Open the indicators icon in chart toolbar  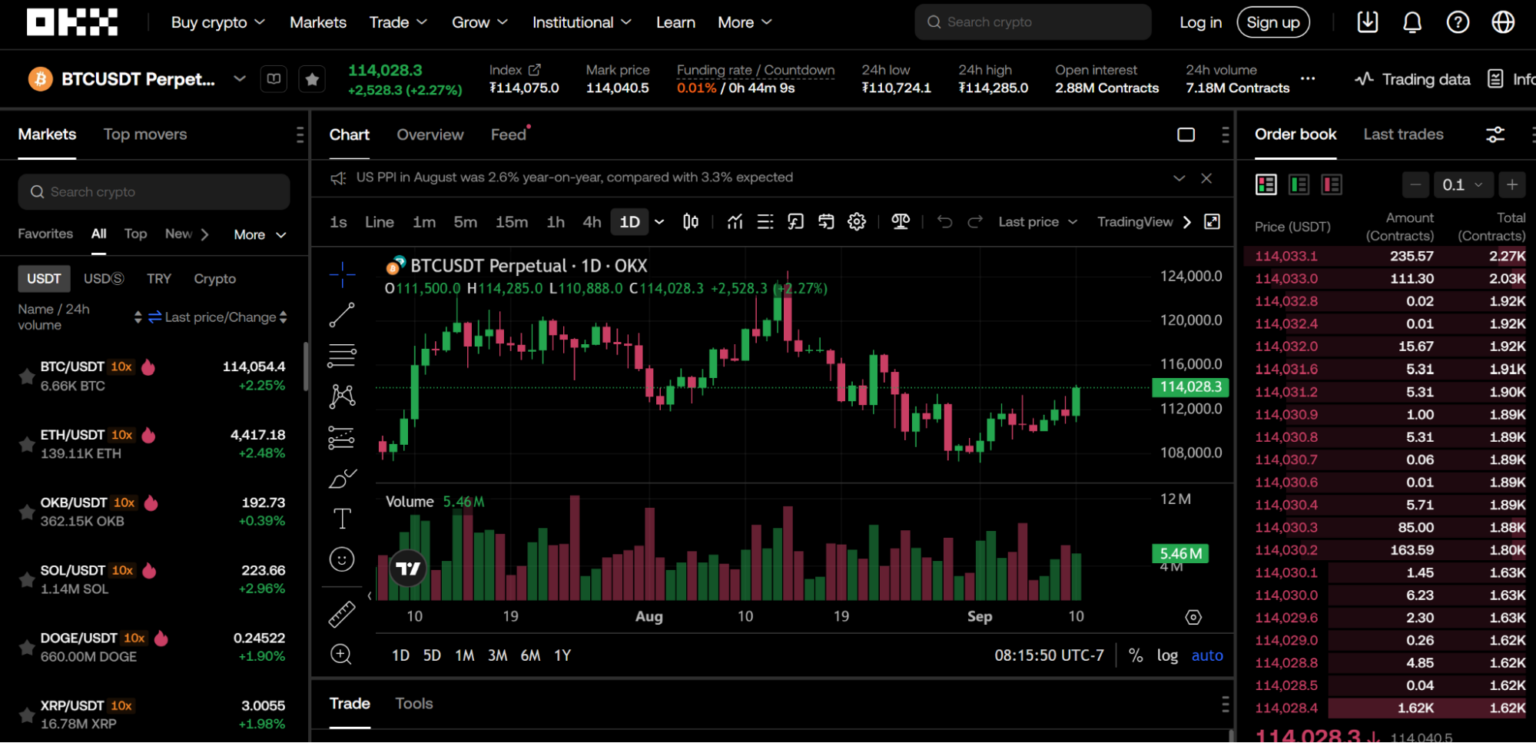point(735,222)
